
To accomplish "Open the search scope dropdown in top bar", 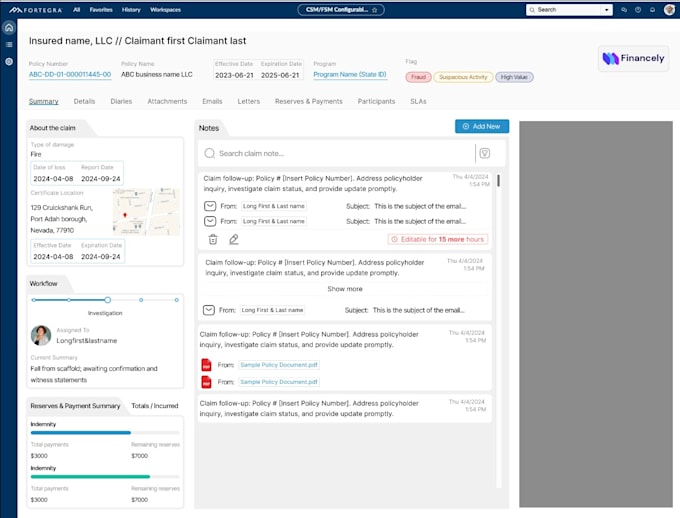I will click(605, 9).
